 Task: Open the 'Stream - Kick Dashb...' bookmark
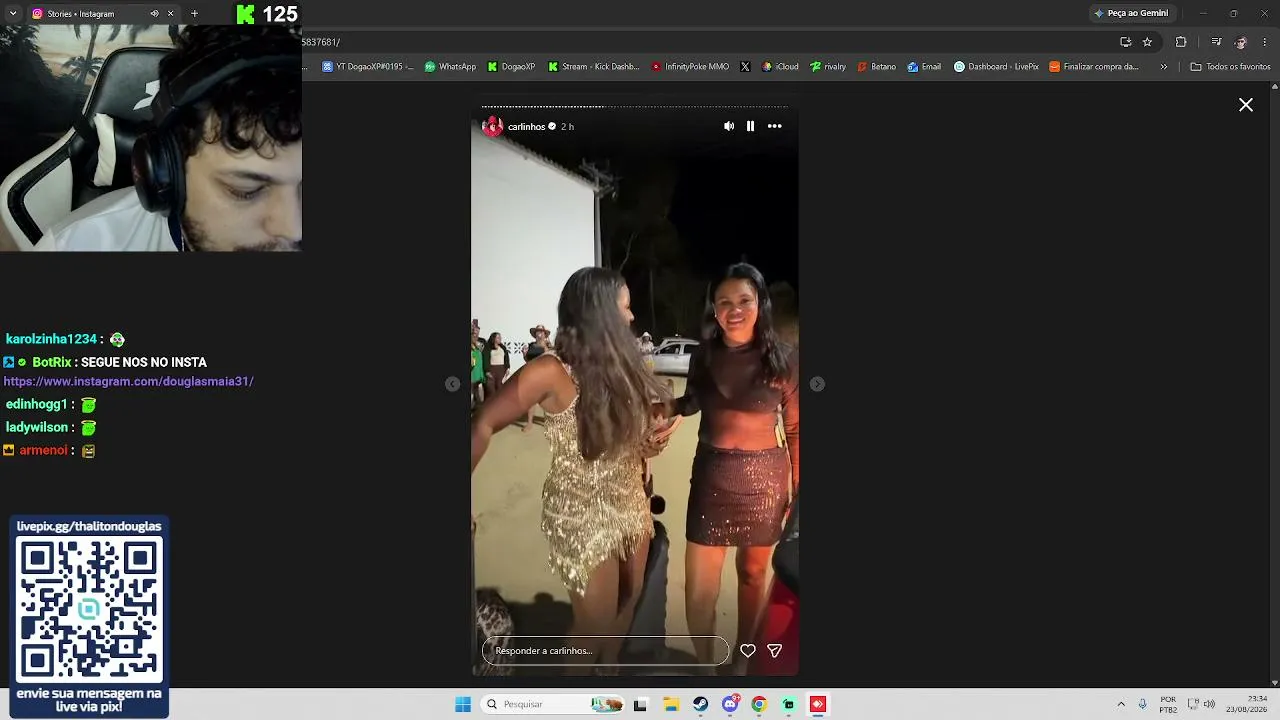pyautogui.click(x=593, y=67)
